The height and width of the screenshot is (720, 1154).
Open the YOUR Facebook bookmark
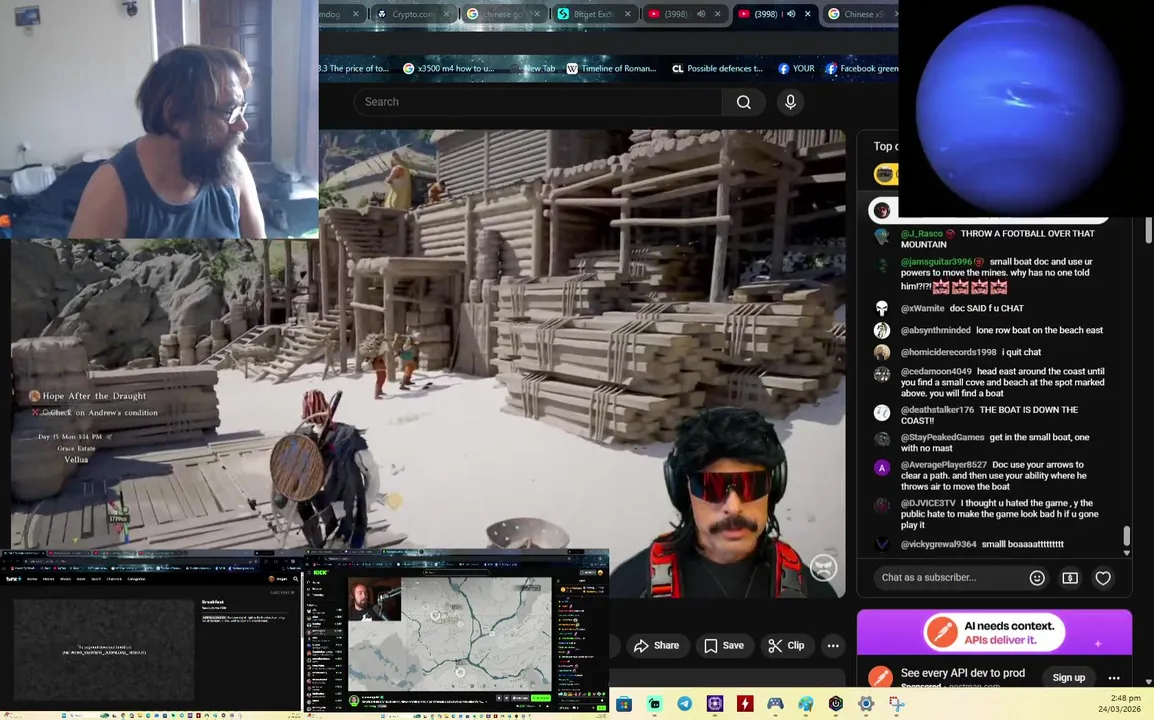click(796, 68)
